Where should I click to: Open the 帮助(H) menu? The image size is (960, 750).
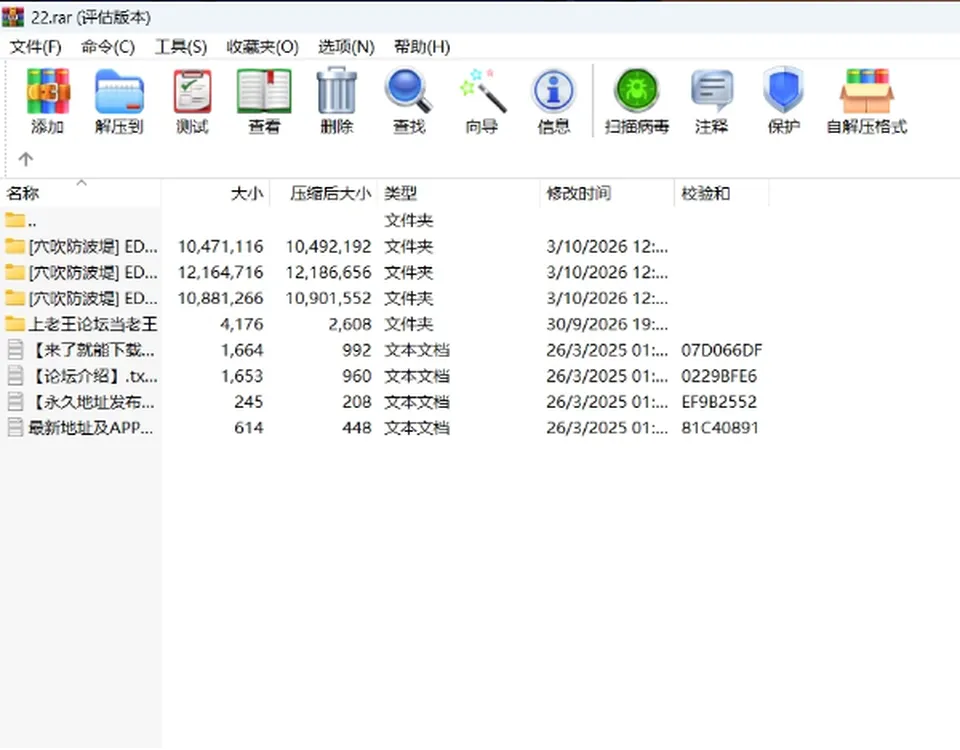(x=422, y=47)
